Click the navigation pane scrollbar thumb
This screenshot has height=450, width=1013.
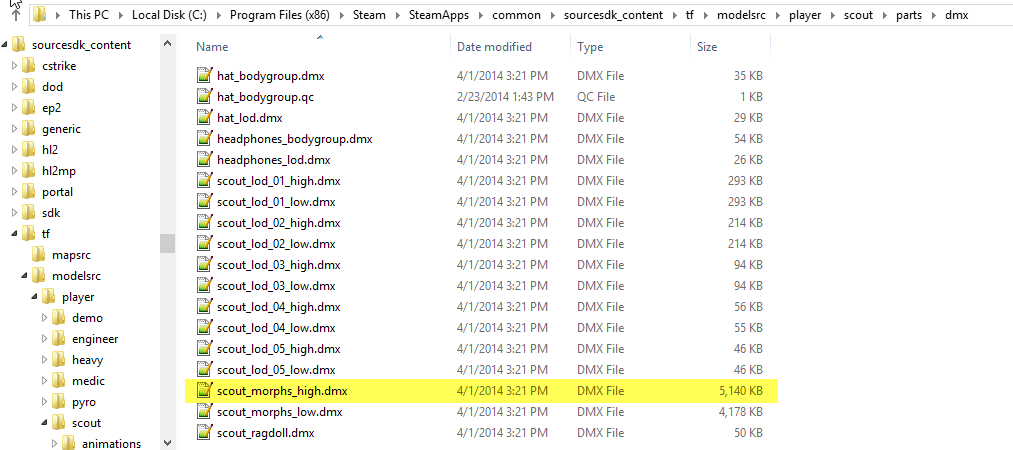(167, 243)
